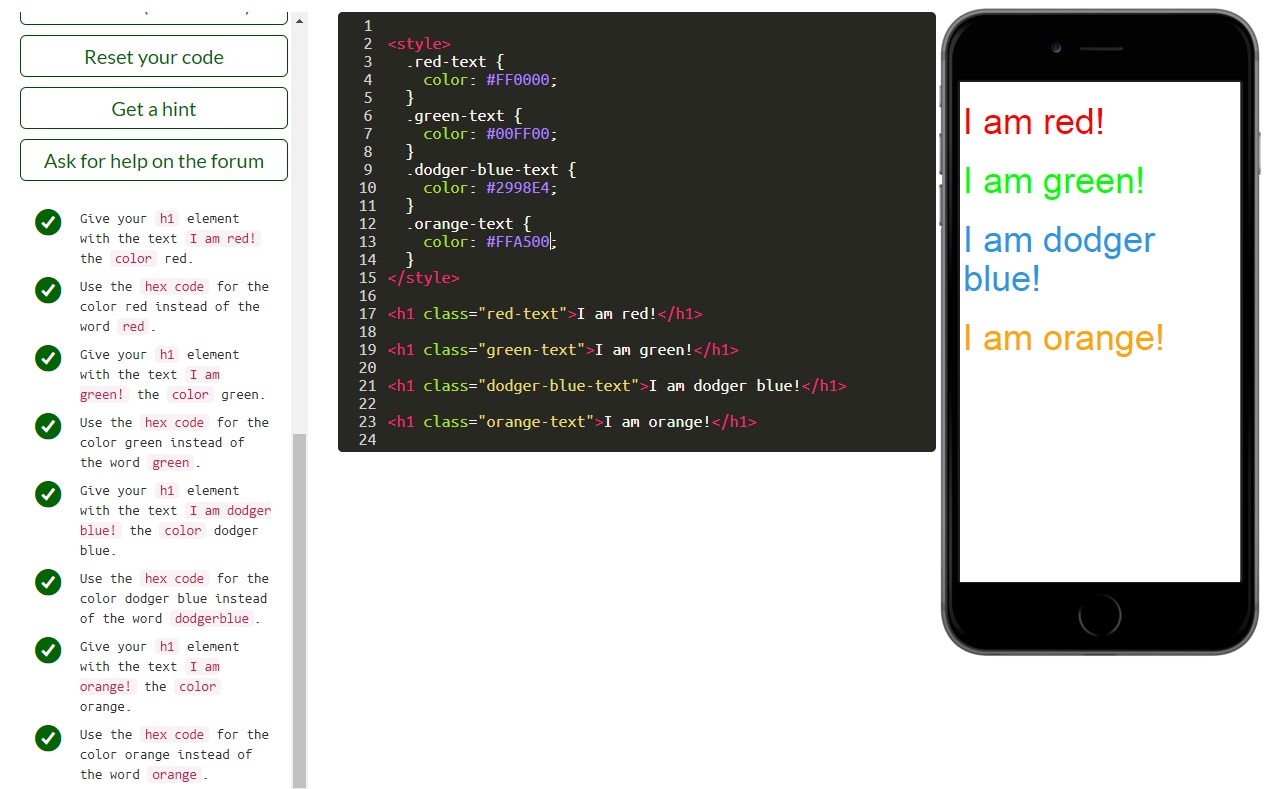
Task: Click the checkmark on the dodgerblue hex code step
Action: (x=48, y=582)
